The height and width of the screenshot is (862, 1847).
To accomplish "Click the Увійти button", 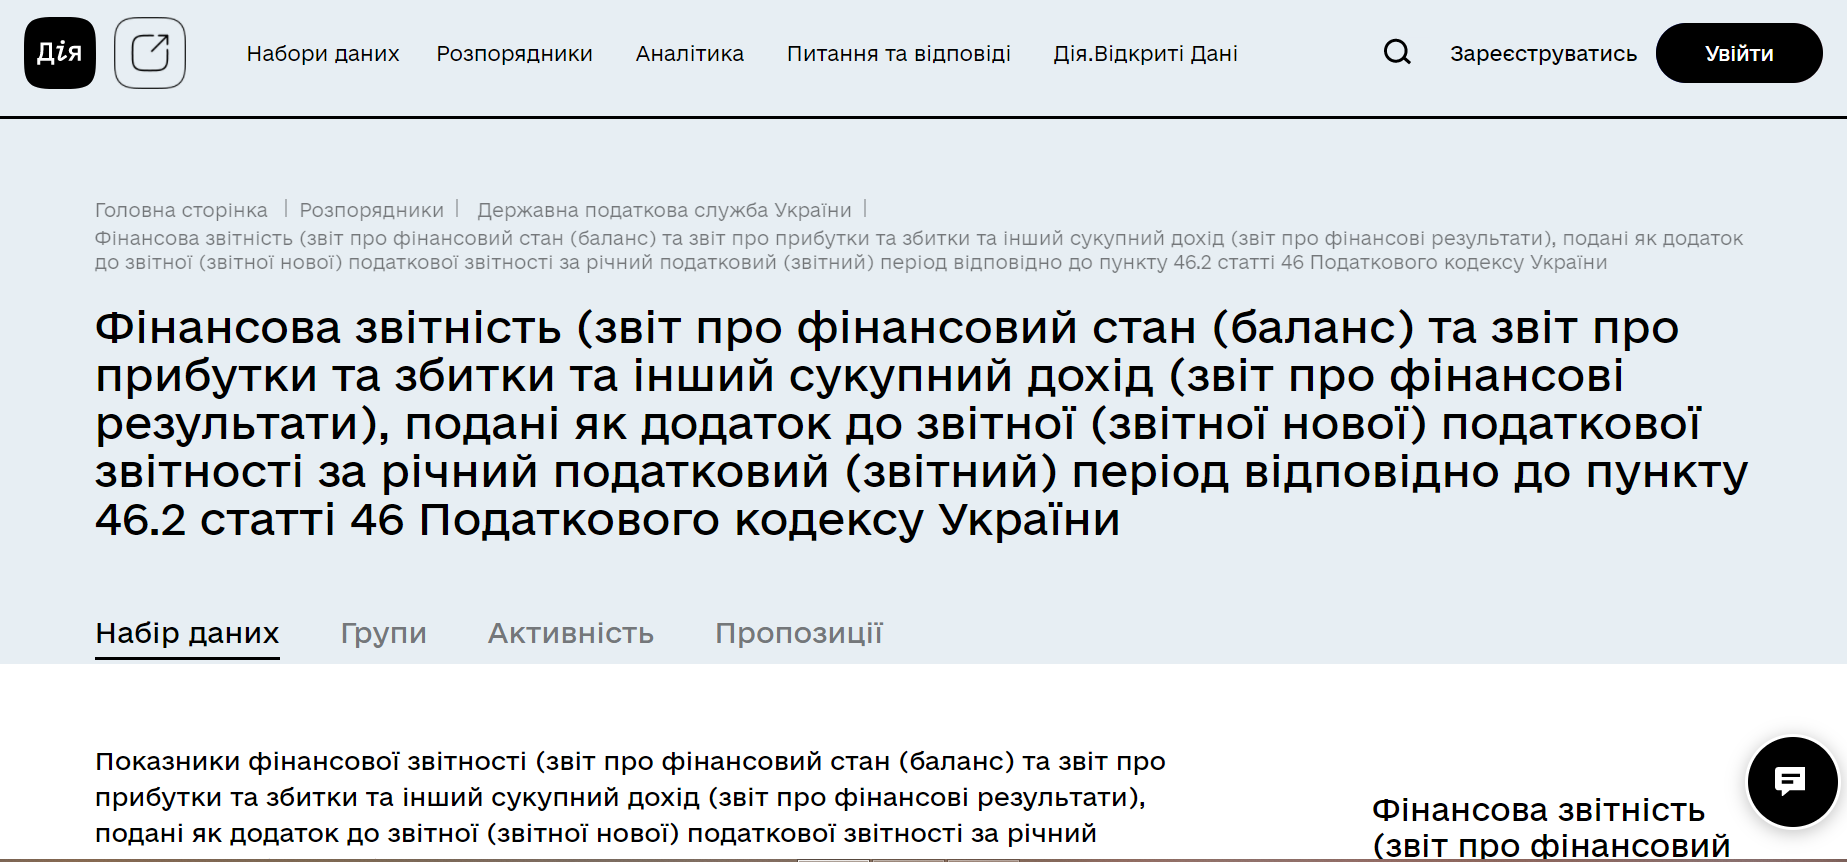I will (x=1739, y=53).
